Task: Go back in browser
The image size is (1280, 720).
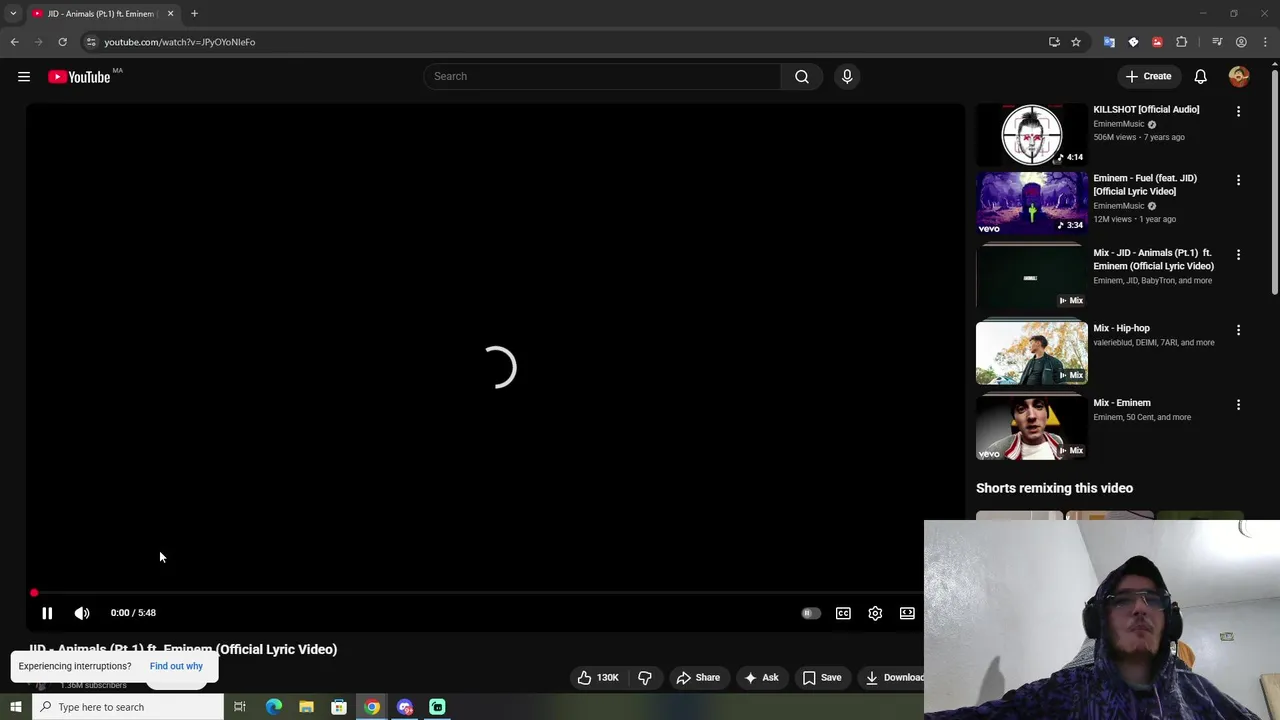Action: point(14,42)
